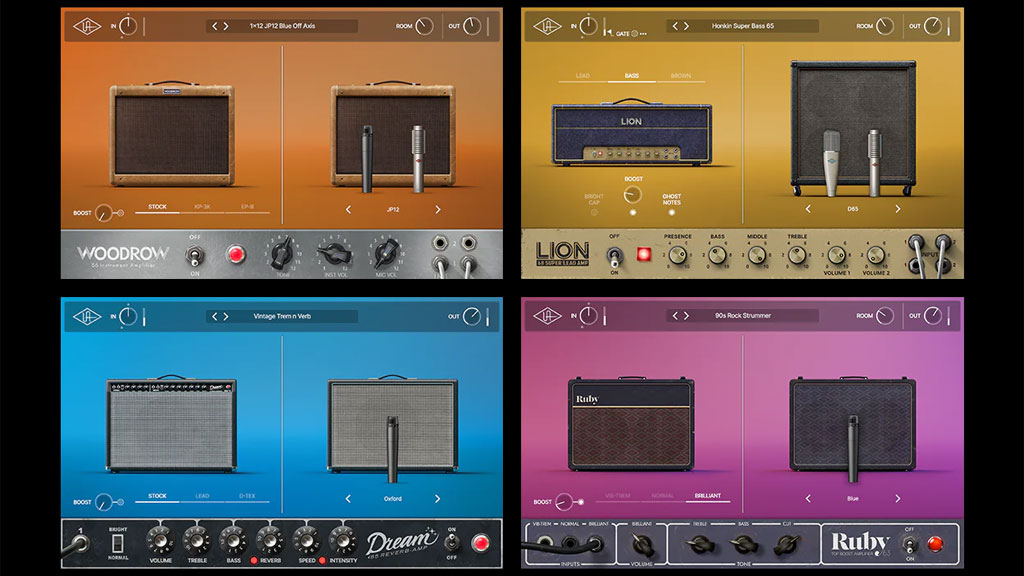Select previous cabinet before D65
The image size is (1024, 576).
(x=808, y=209)
